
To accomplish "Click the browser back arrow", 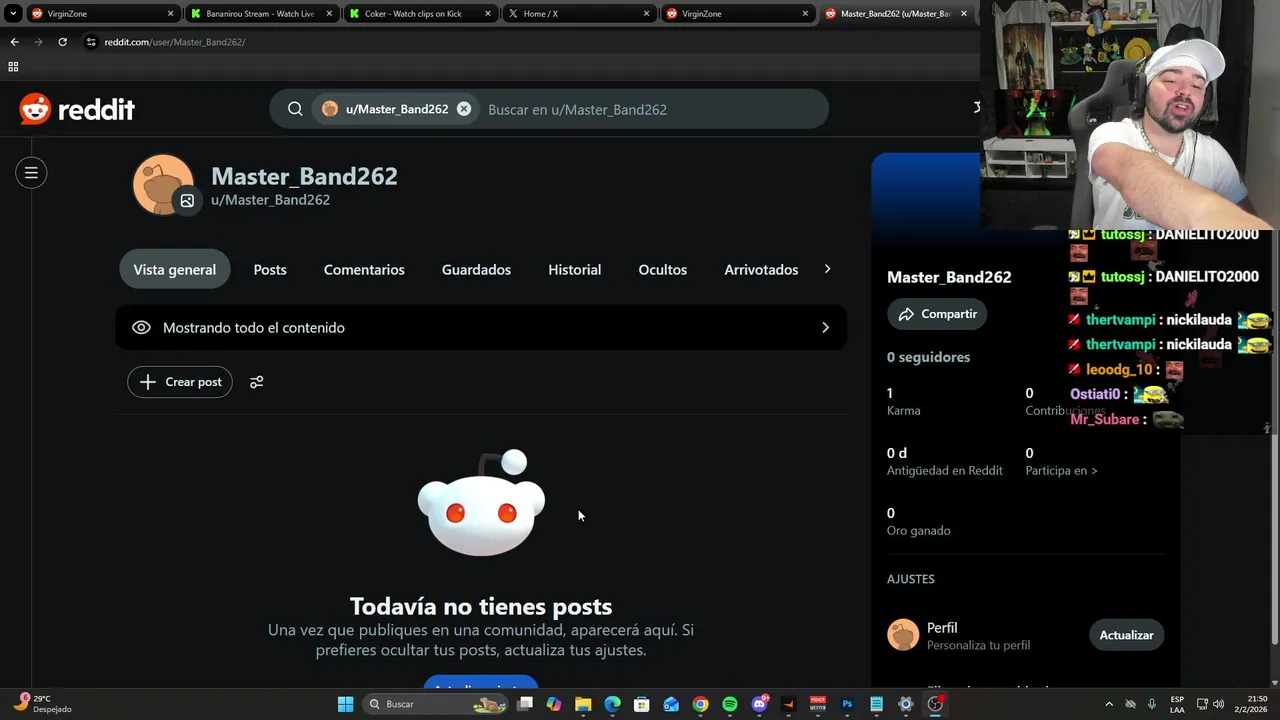I will point(14,42).
